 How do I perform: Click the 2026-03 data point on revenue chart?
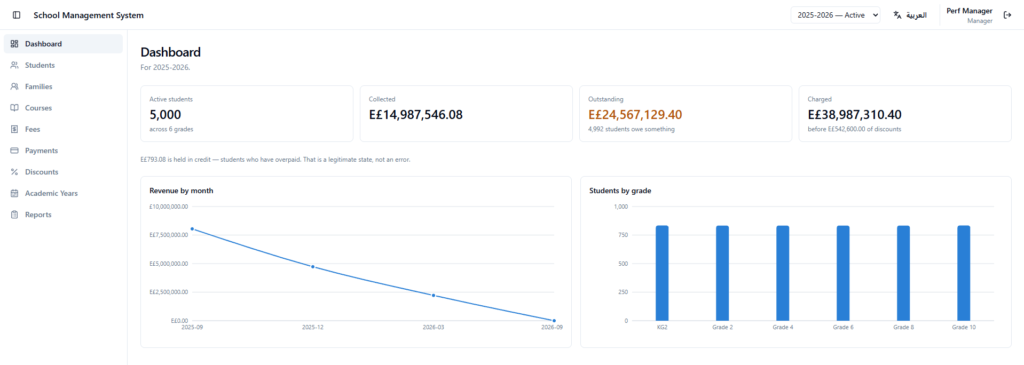(x=434, y=295)
